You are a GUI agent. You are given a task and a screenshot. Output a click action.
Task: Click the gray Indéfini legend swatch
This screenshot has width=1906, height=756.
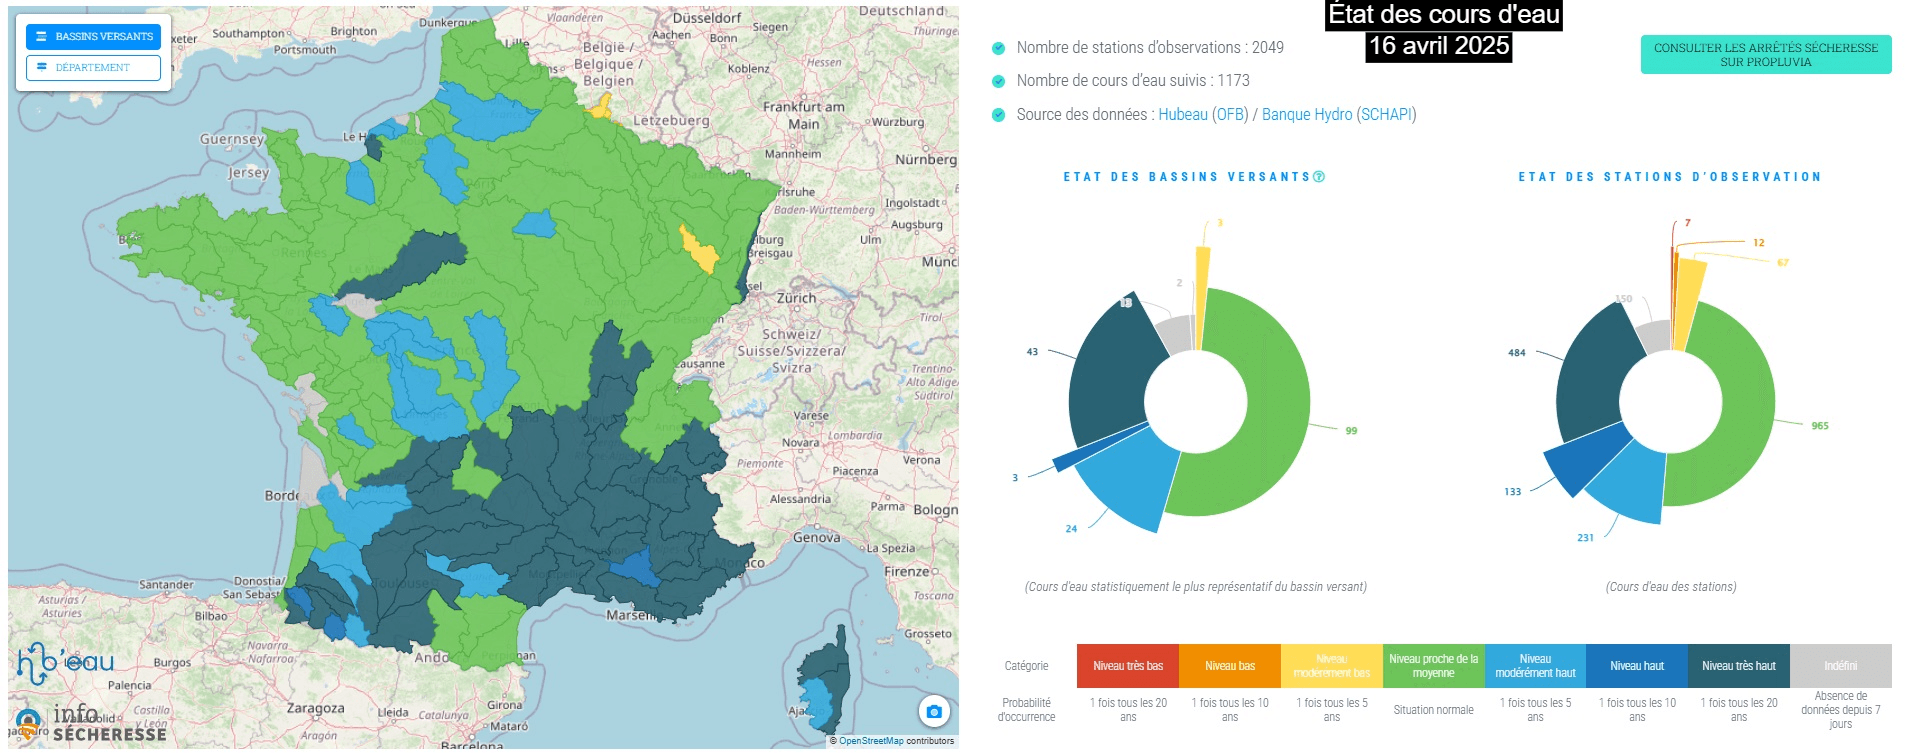coord(1840,666)
